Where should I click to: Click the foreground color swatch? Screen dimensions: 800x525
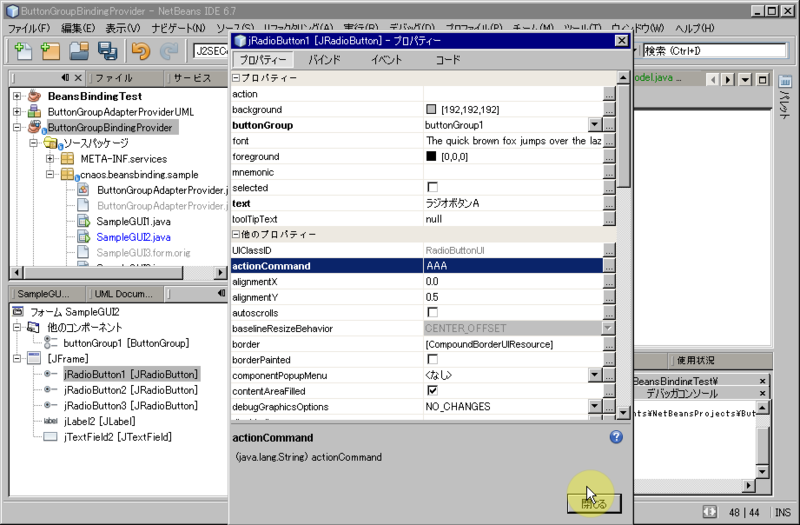click(x=431, y=156)
